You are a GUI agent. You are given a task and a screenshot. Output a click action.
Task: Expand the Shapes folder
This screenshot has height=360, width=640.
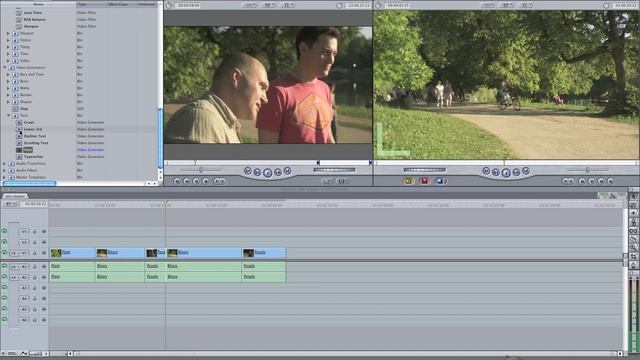tap(8, 102)
